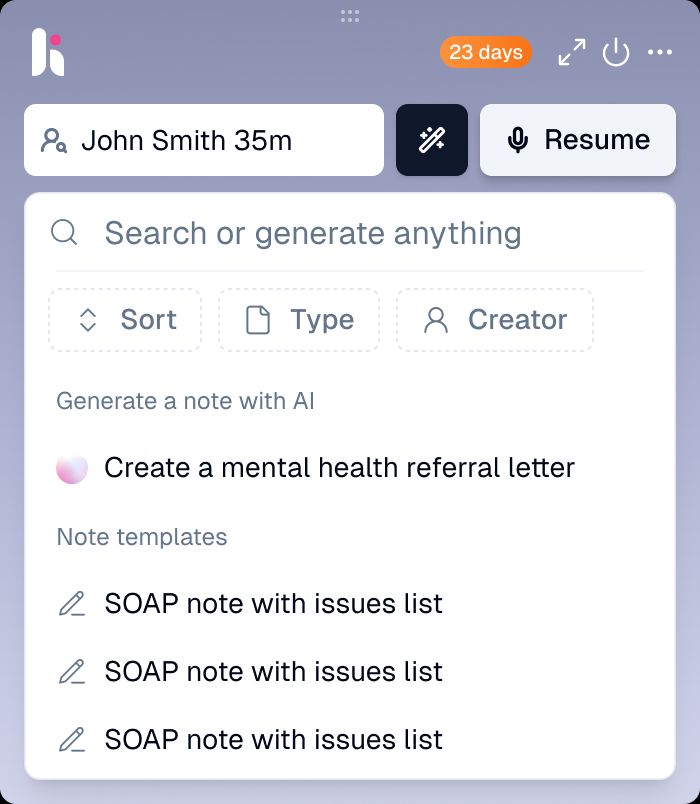Click the magnifier search icon
The width and height of the screenshot is (700, 804).
(64, 233)
